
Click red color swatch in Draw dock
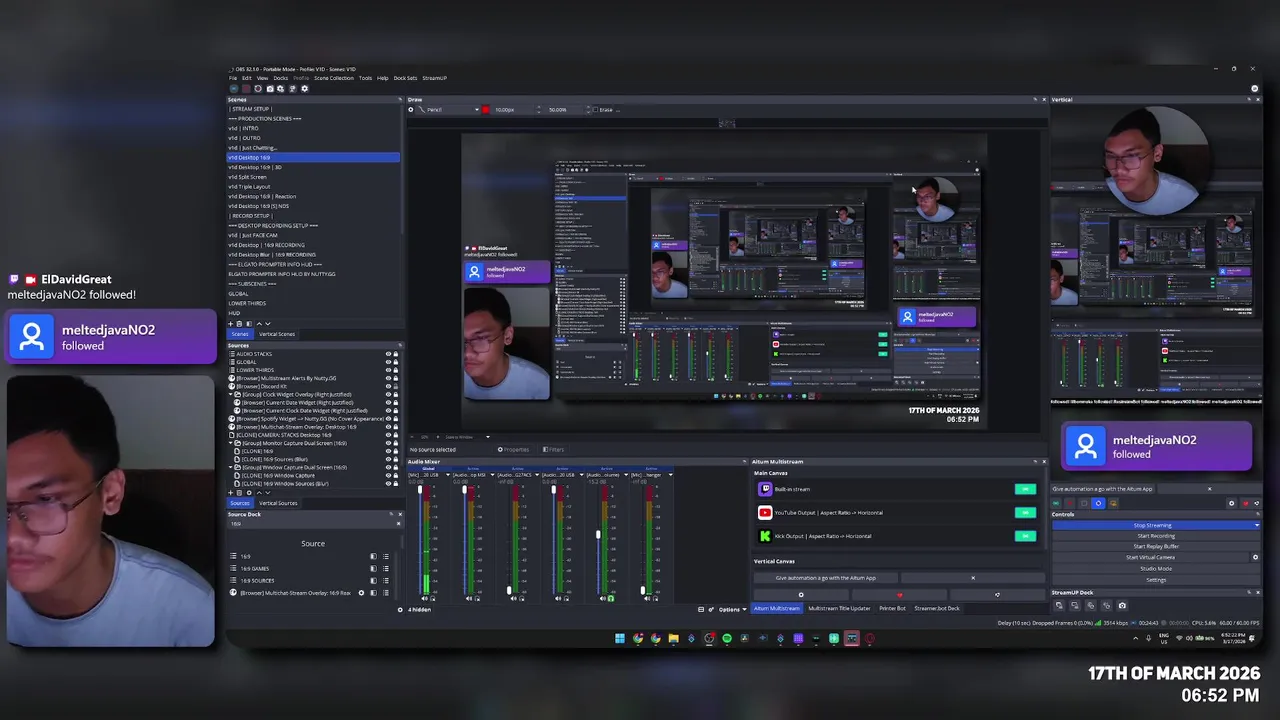[486, 110]
